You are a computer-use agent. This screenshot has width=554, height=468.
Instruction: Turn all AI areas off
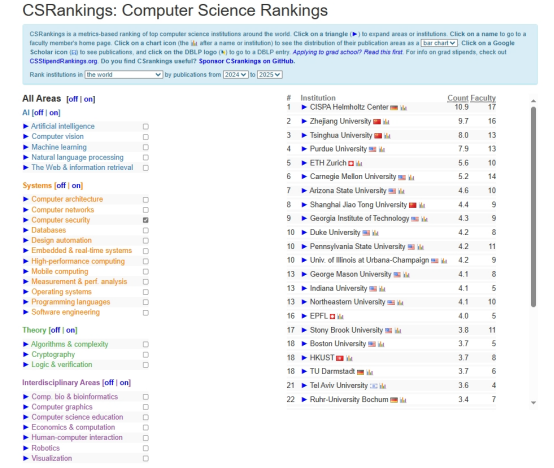coord(39,113)
